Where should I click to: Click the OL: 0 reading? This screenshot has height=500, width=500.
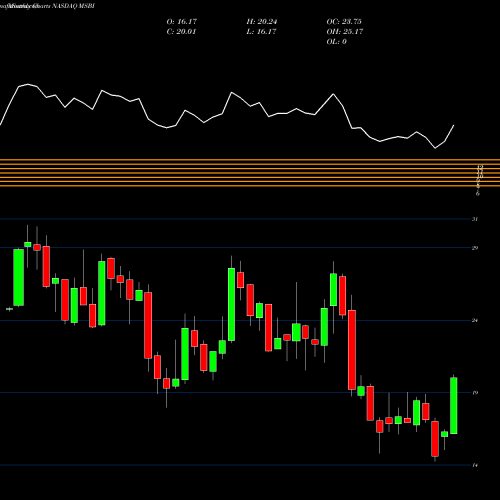[x=336, y=42]
